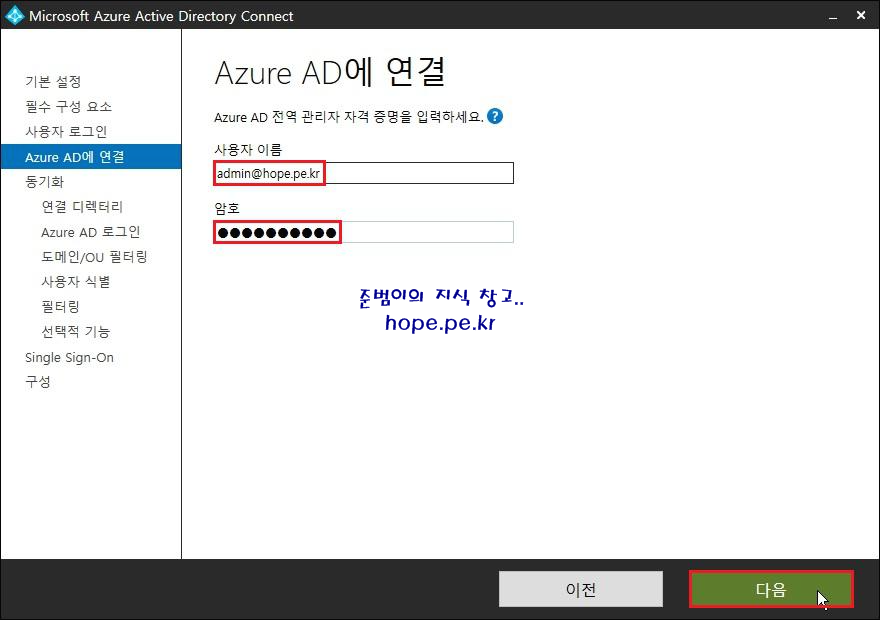
Task: Open the 동기화 section
Action: [x=45, y=182]
